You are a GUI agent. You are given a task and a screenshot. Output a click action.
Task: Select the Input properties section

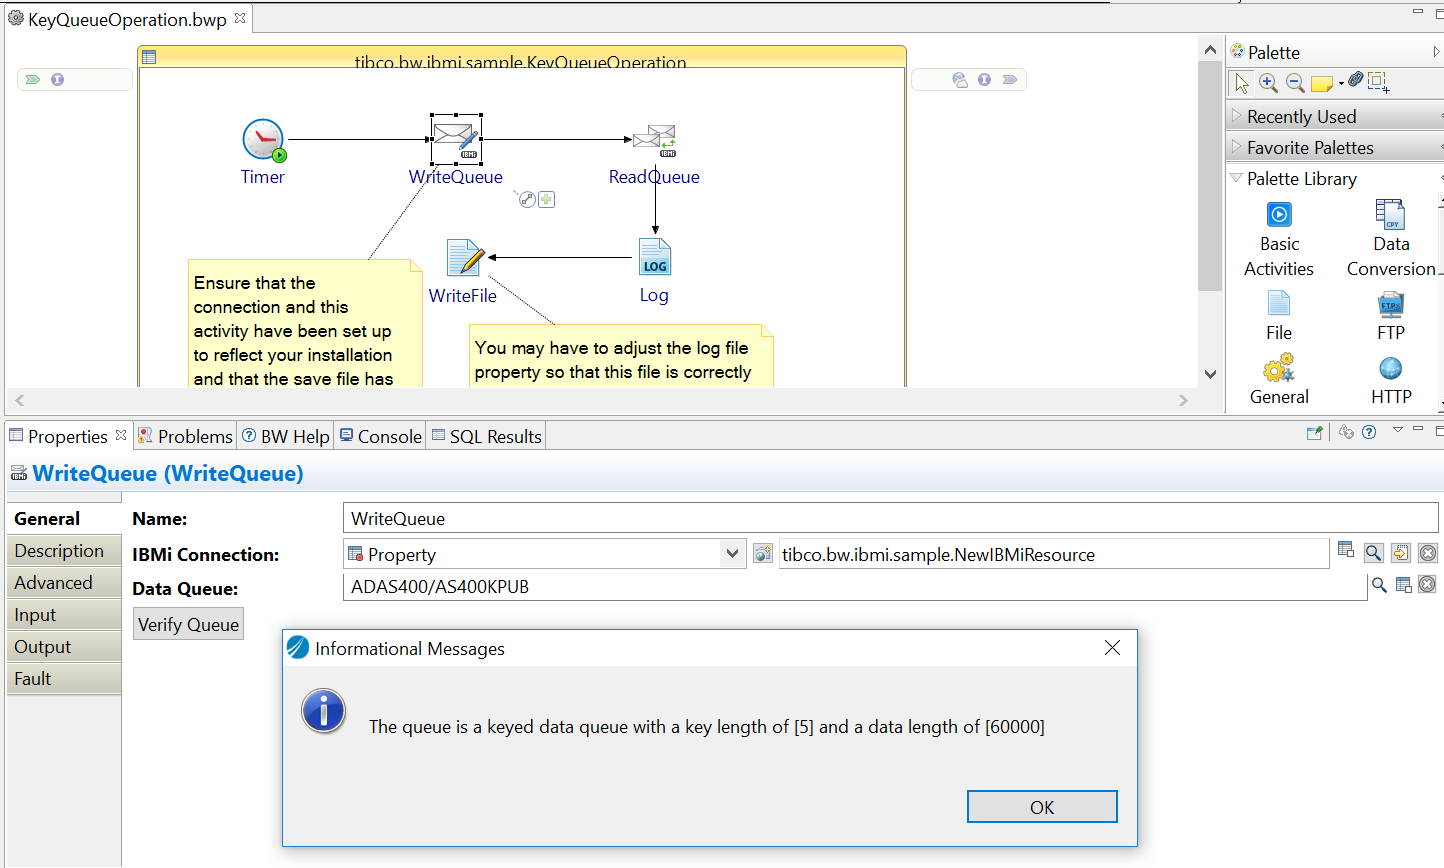click(x=64, y=615)
